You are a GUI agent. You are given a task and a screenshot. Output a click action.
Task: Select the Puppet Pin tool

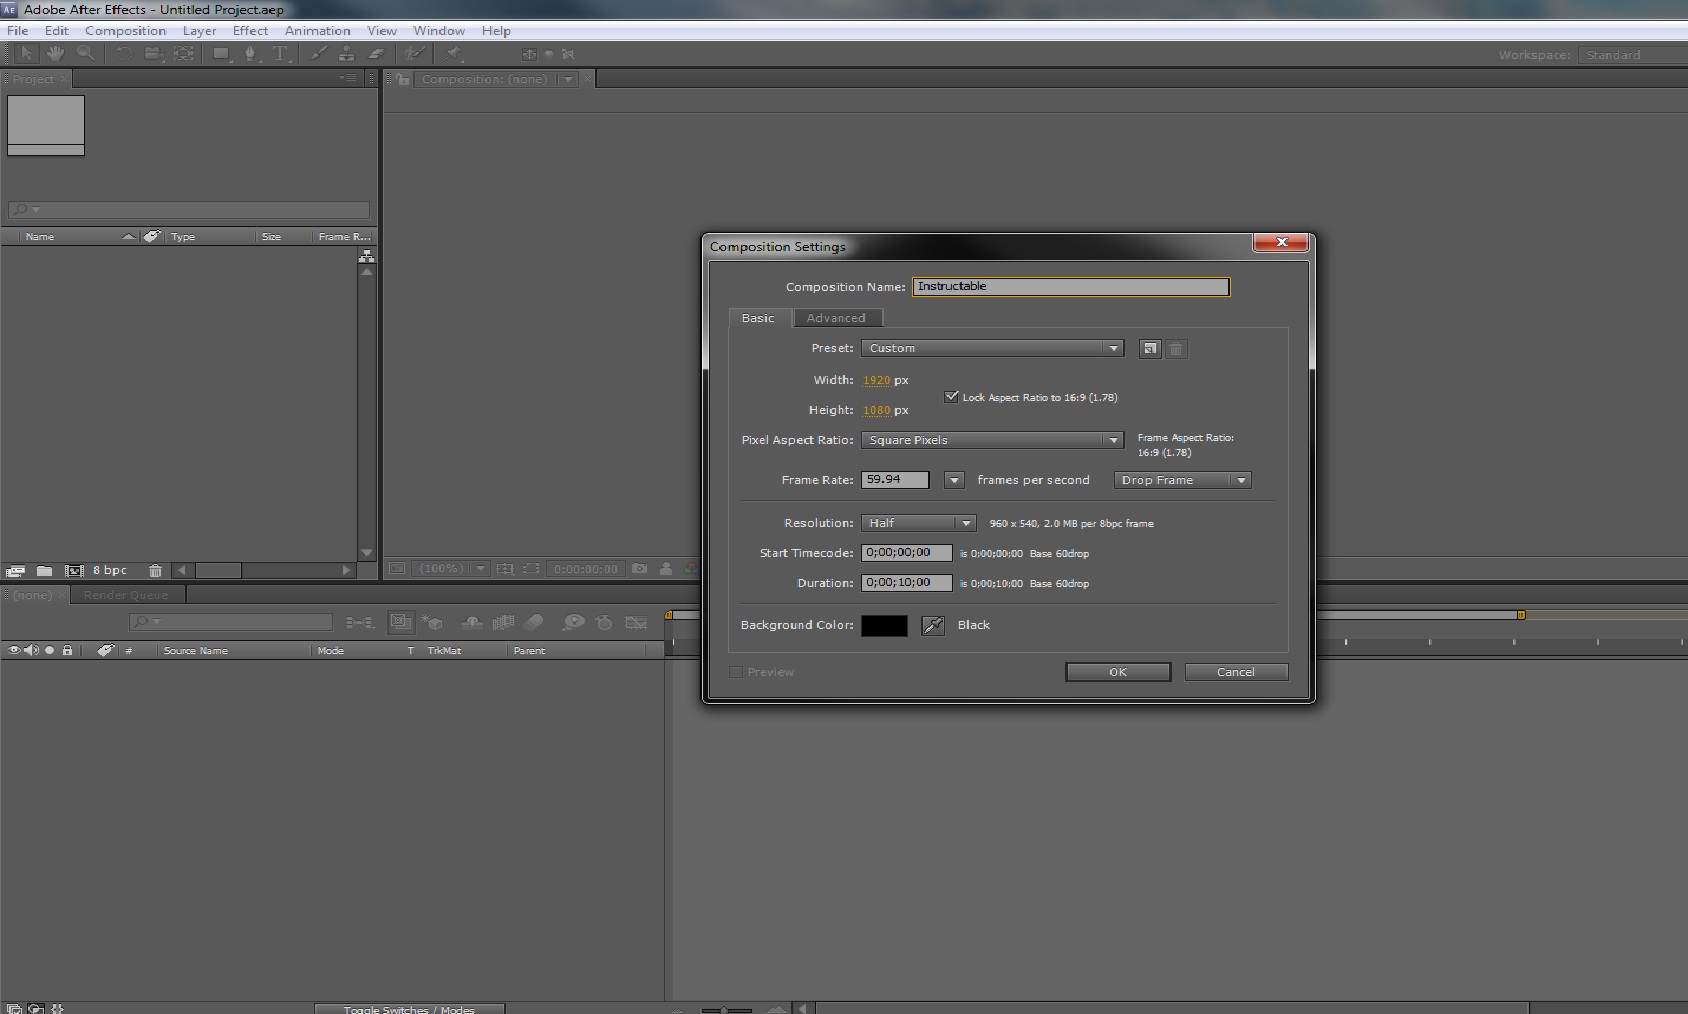pyautogui.click(x=454, y=54)
